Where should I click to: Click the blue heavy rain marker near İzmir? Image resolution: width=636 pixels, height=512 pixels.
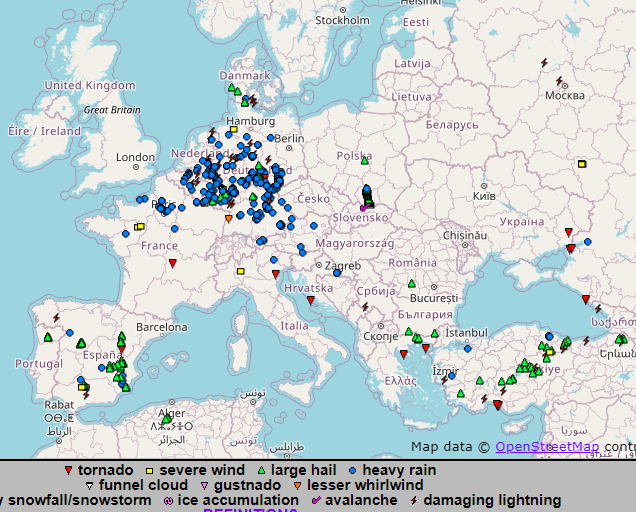point(451,376)
